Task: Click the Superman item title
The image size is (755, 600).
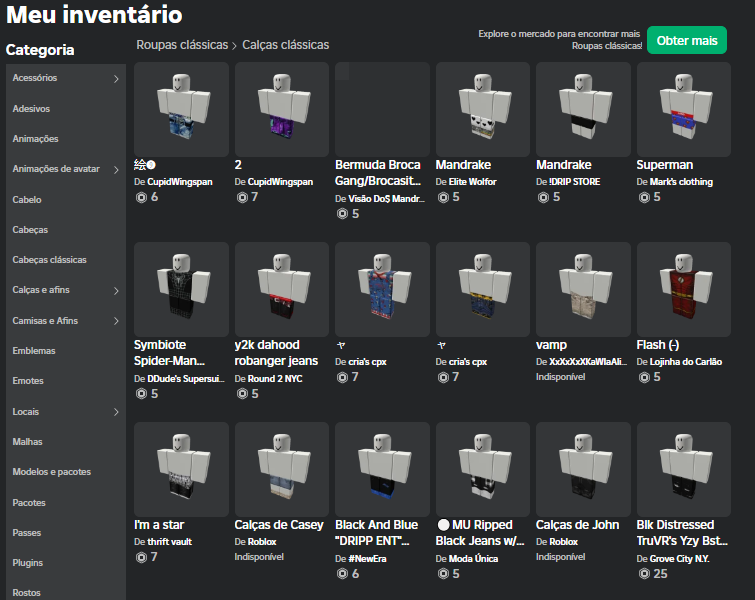Action: click(664, 165)
